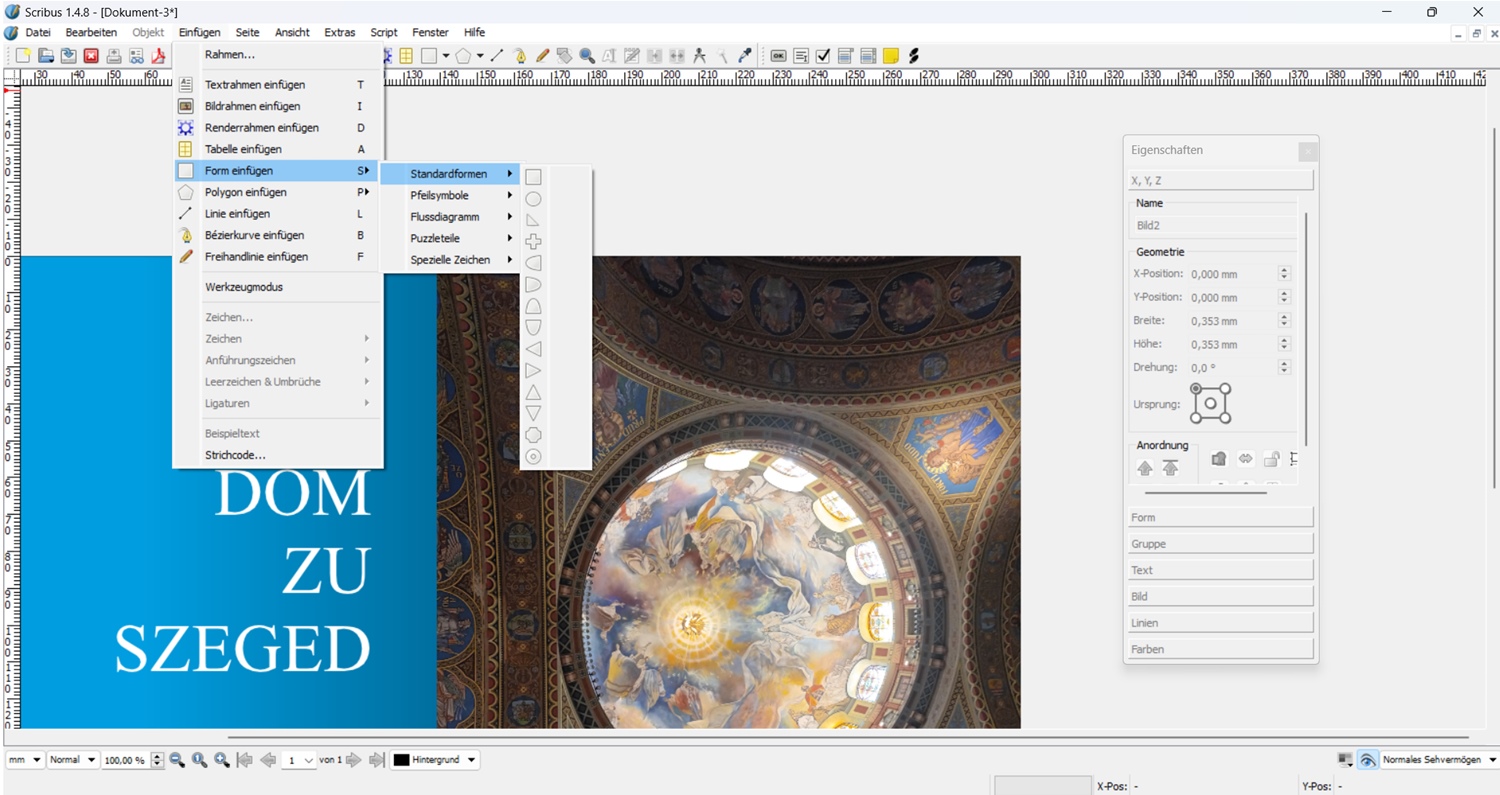Expand the Text section in Eigenschaften

click(1220, 570)
